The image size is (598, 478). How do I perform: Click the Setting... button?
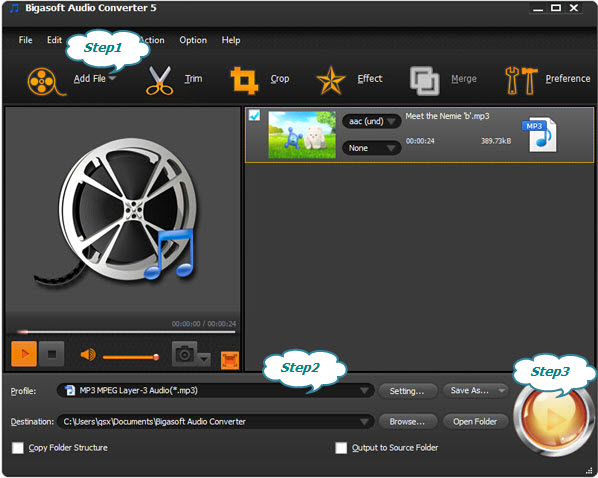click(x=407, y=391)
